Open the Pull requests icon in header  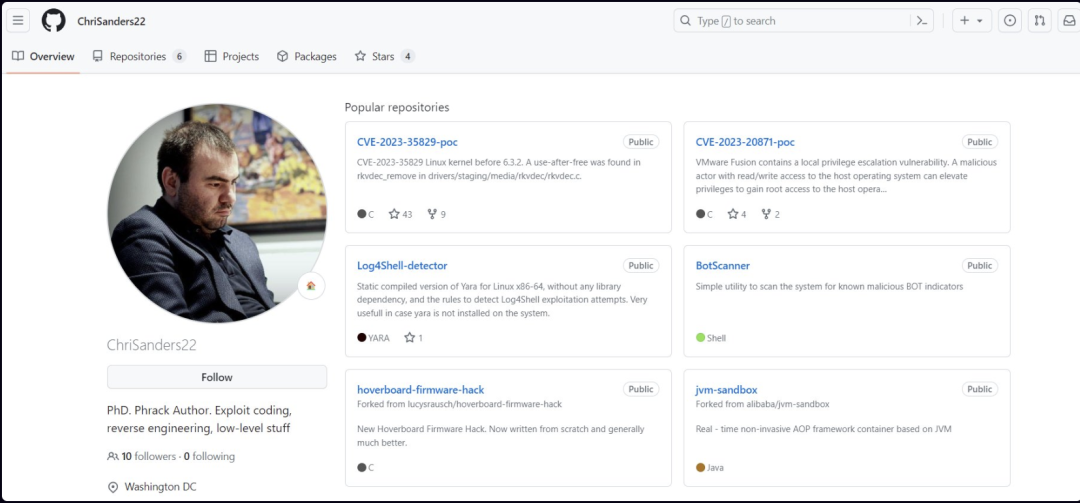[x=1039, y=21]
